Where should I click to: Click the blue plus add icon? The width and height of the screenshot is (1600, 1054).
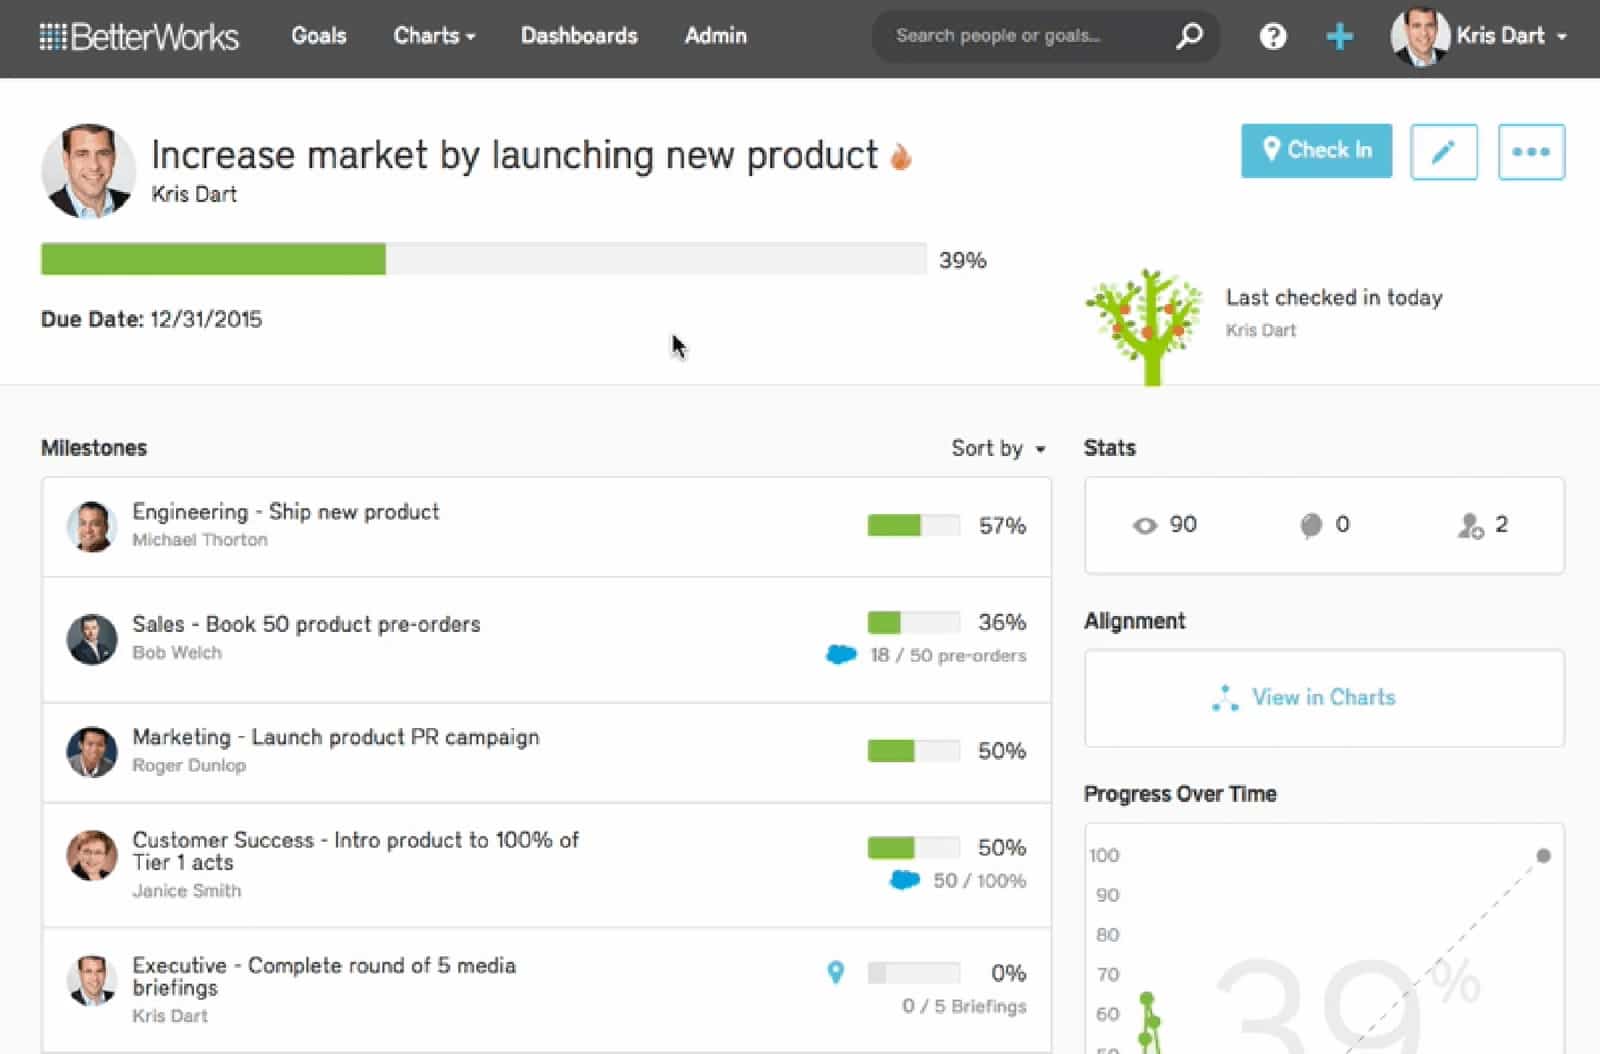pos(1339,37)
